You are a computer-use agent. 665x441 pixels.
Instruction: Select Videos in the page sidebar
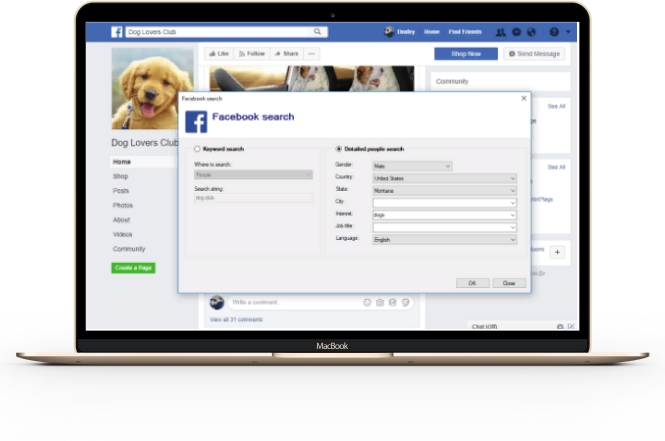pyautogui.click(x=123, y=234)
